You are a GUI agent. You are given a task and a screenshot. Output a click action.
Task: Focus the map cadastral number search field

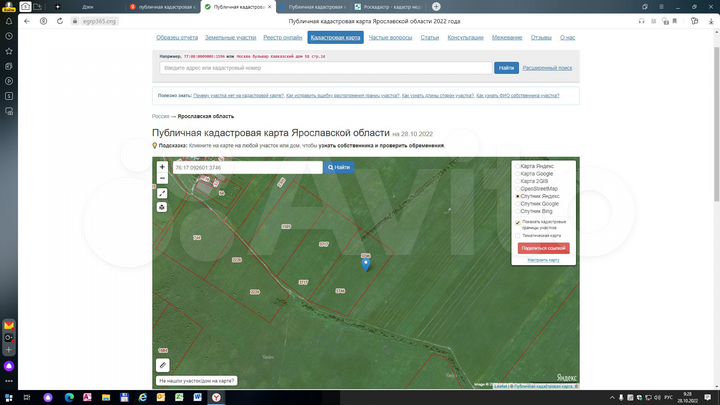click(248, 168)
